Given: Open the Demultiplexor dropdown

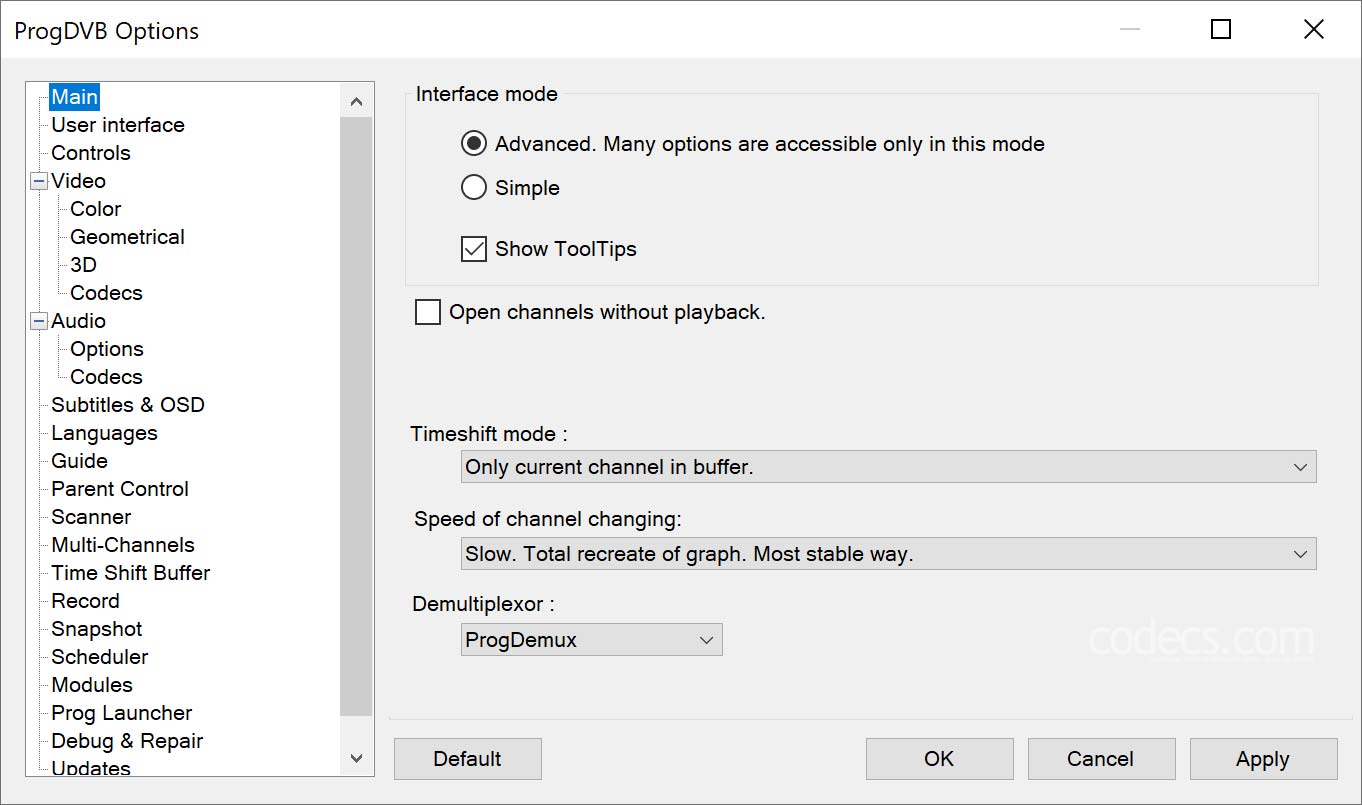Looking at the screenshot, I should click(592, 640).
